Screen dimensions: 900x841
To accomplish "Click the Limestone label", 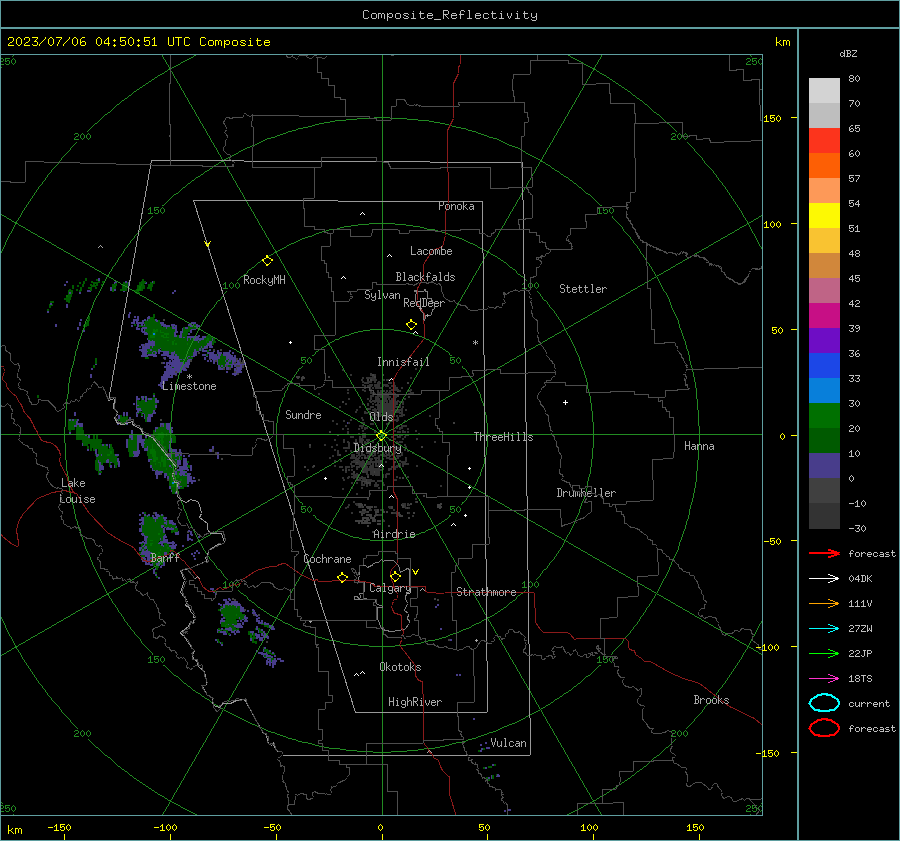I will [x=189, y=386].
